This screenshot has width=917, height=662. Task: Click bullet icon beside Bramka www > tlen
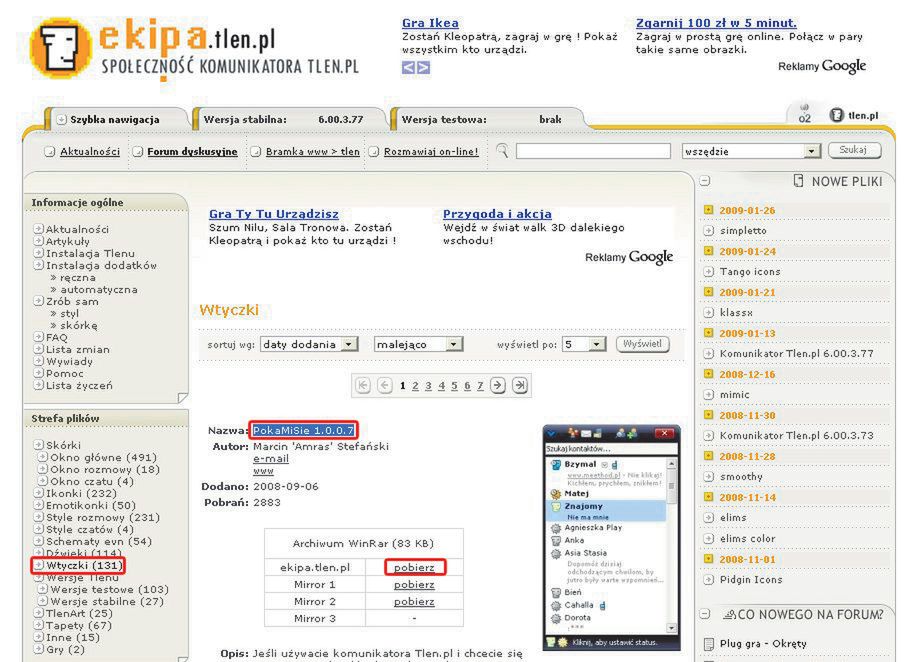[x=256, y=151]
